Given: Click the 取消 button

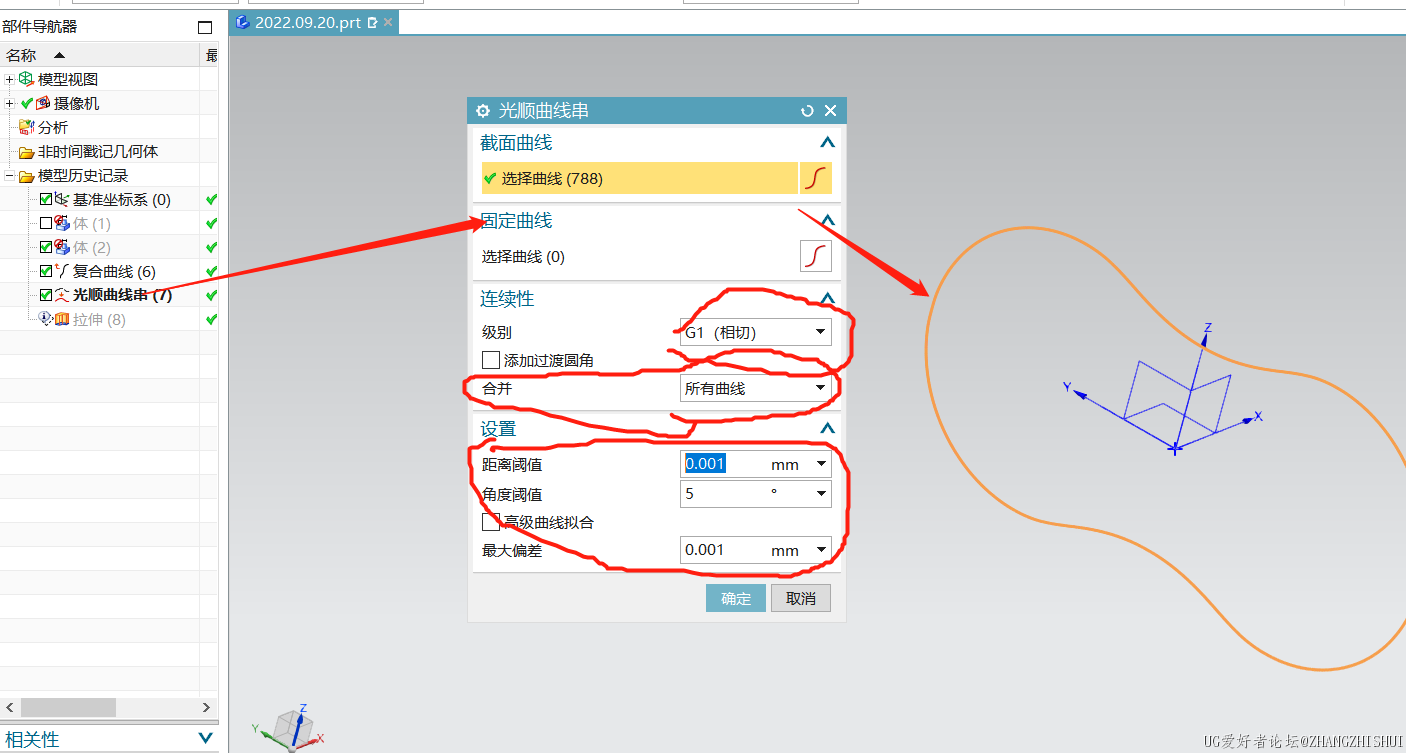Looking at the screenshot, I should (801, 598).
